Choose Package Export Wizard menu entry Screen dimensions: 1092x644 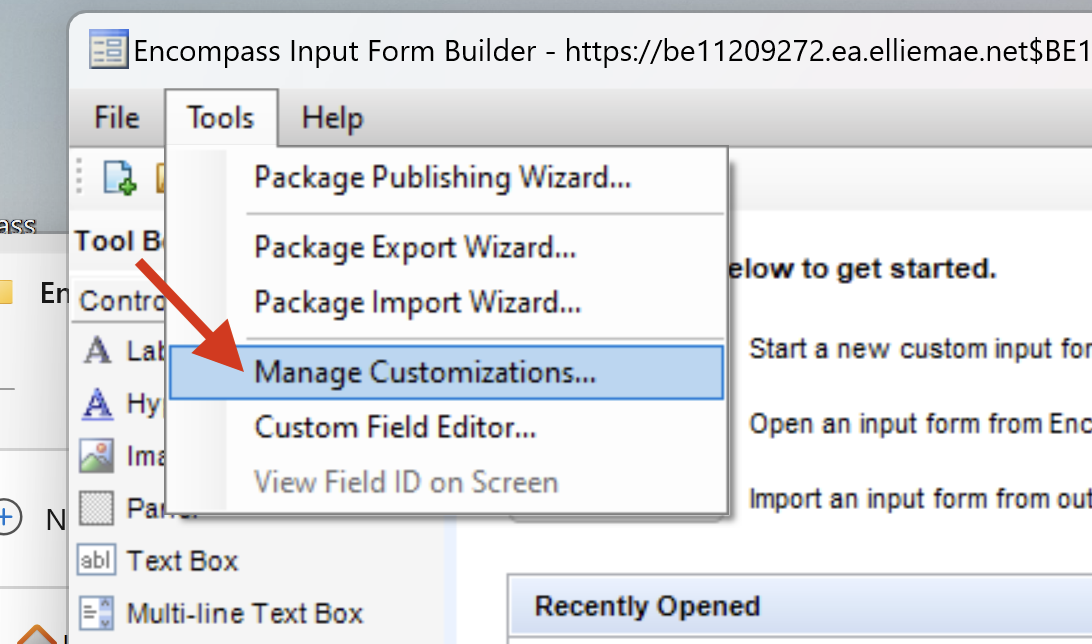tap(415, 247)
